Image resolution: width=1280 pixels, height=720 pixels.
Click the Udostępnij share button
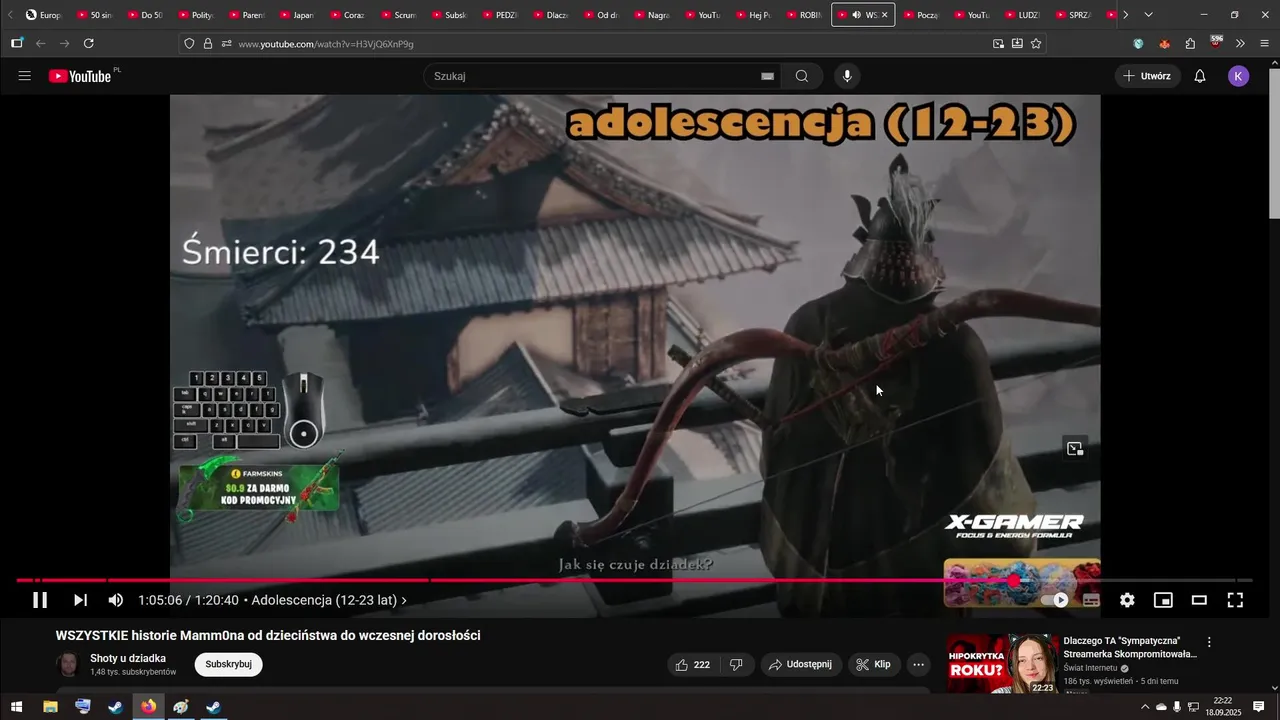coord(800,664)
